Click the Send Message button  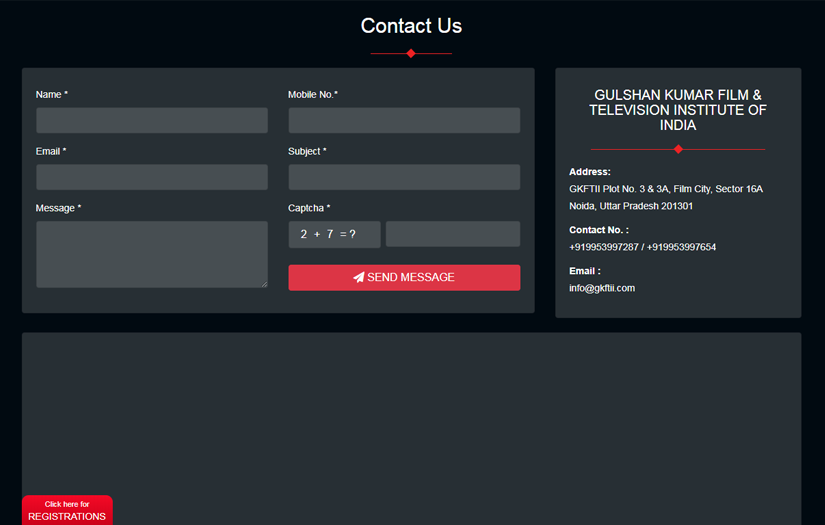click(404, 277)
